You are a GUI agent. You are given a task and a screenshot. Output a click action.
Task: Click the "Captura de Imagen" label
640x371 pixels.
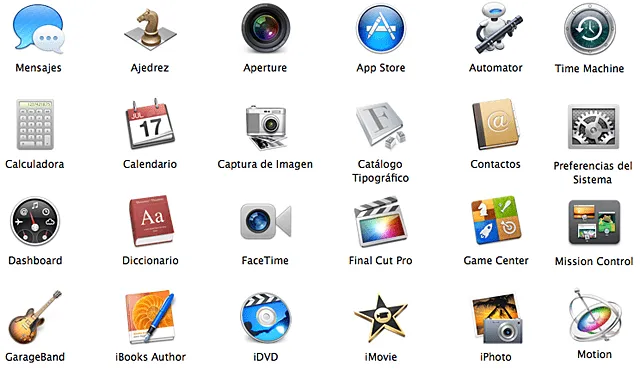tap(265, 164)
